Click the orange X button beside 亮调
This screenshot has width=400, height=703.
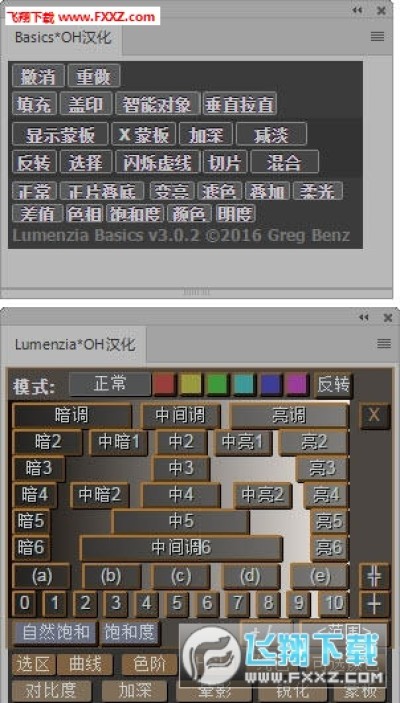374,416
